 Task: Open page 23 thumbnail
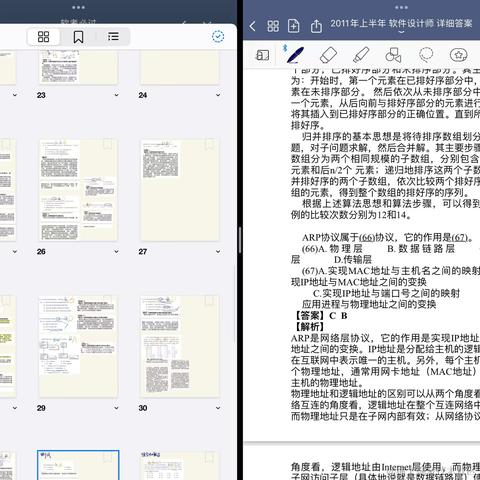coord(78,67)
